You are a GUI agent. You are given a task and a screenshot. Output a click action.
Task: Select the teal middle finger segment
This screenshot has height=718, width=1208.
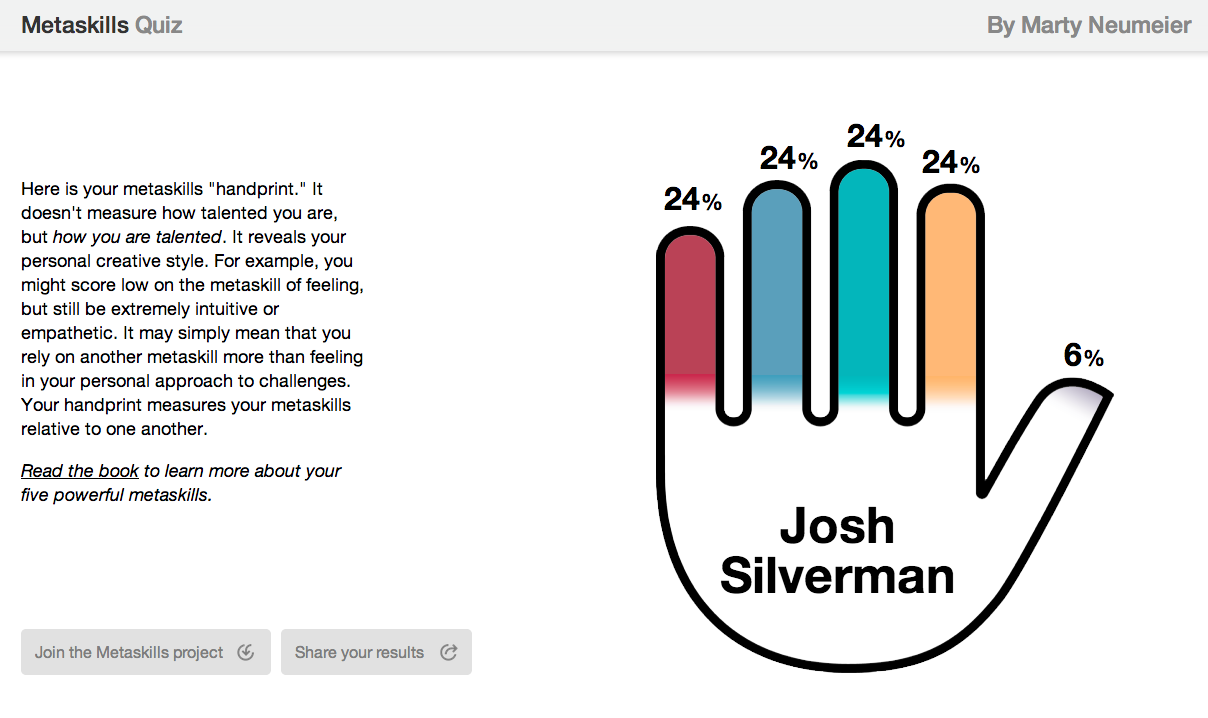(x=864, y=284)
